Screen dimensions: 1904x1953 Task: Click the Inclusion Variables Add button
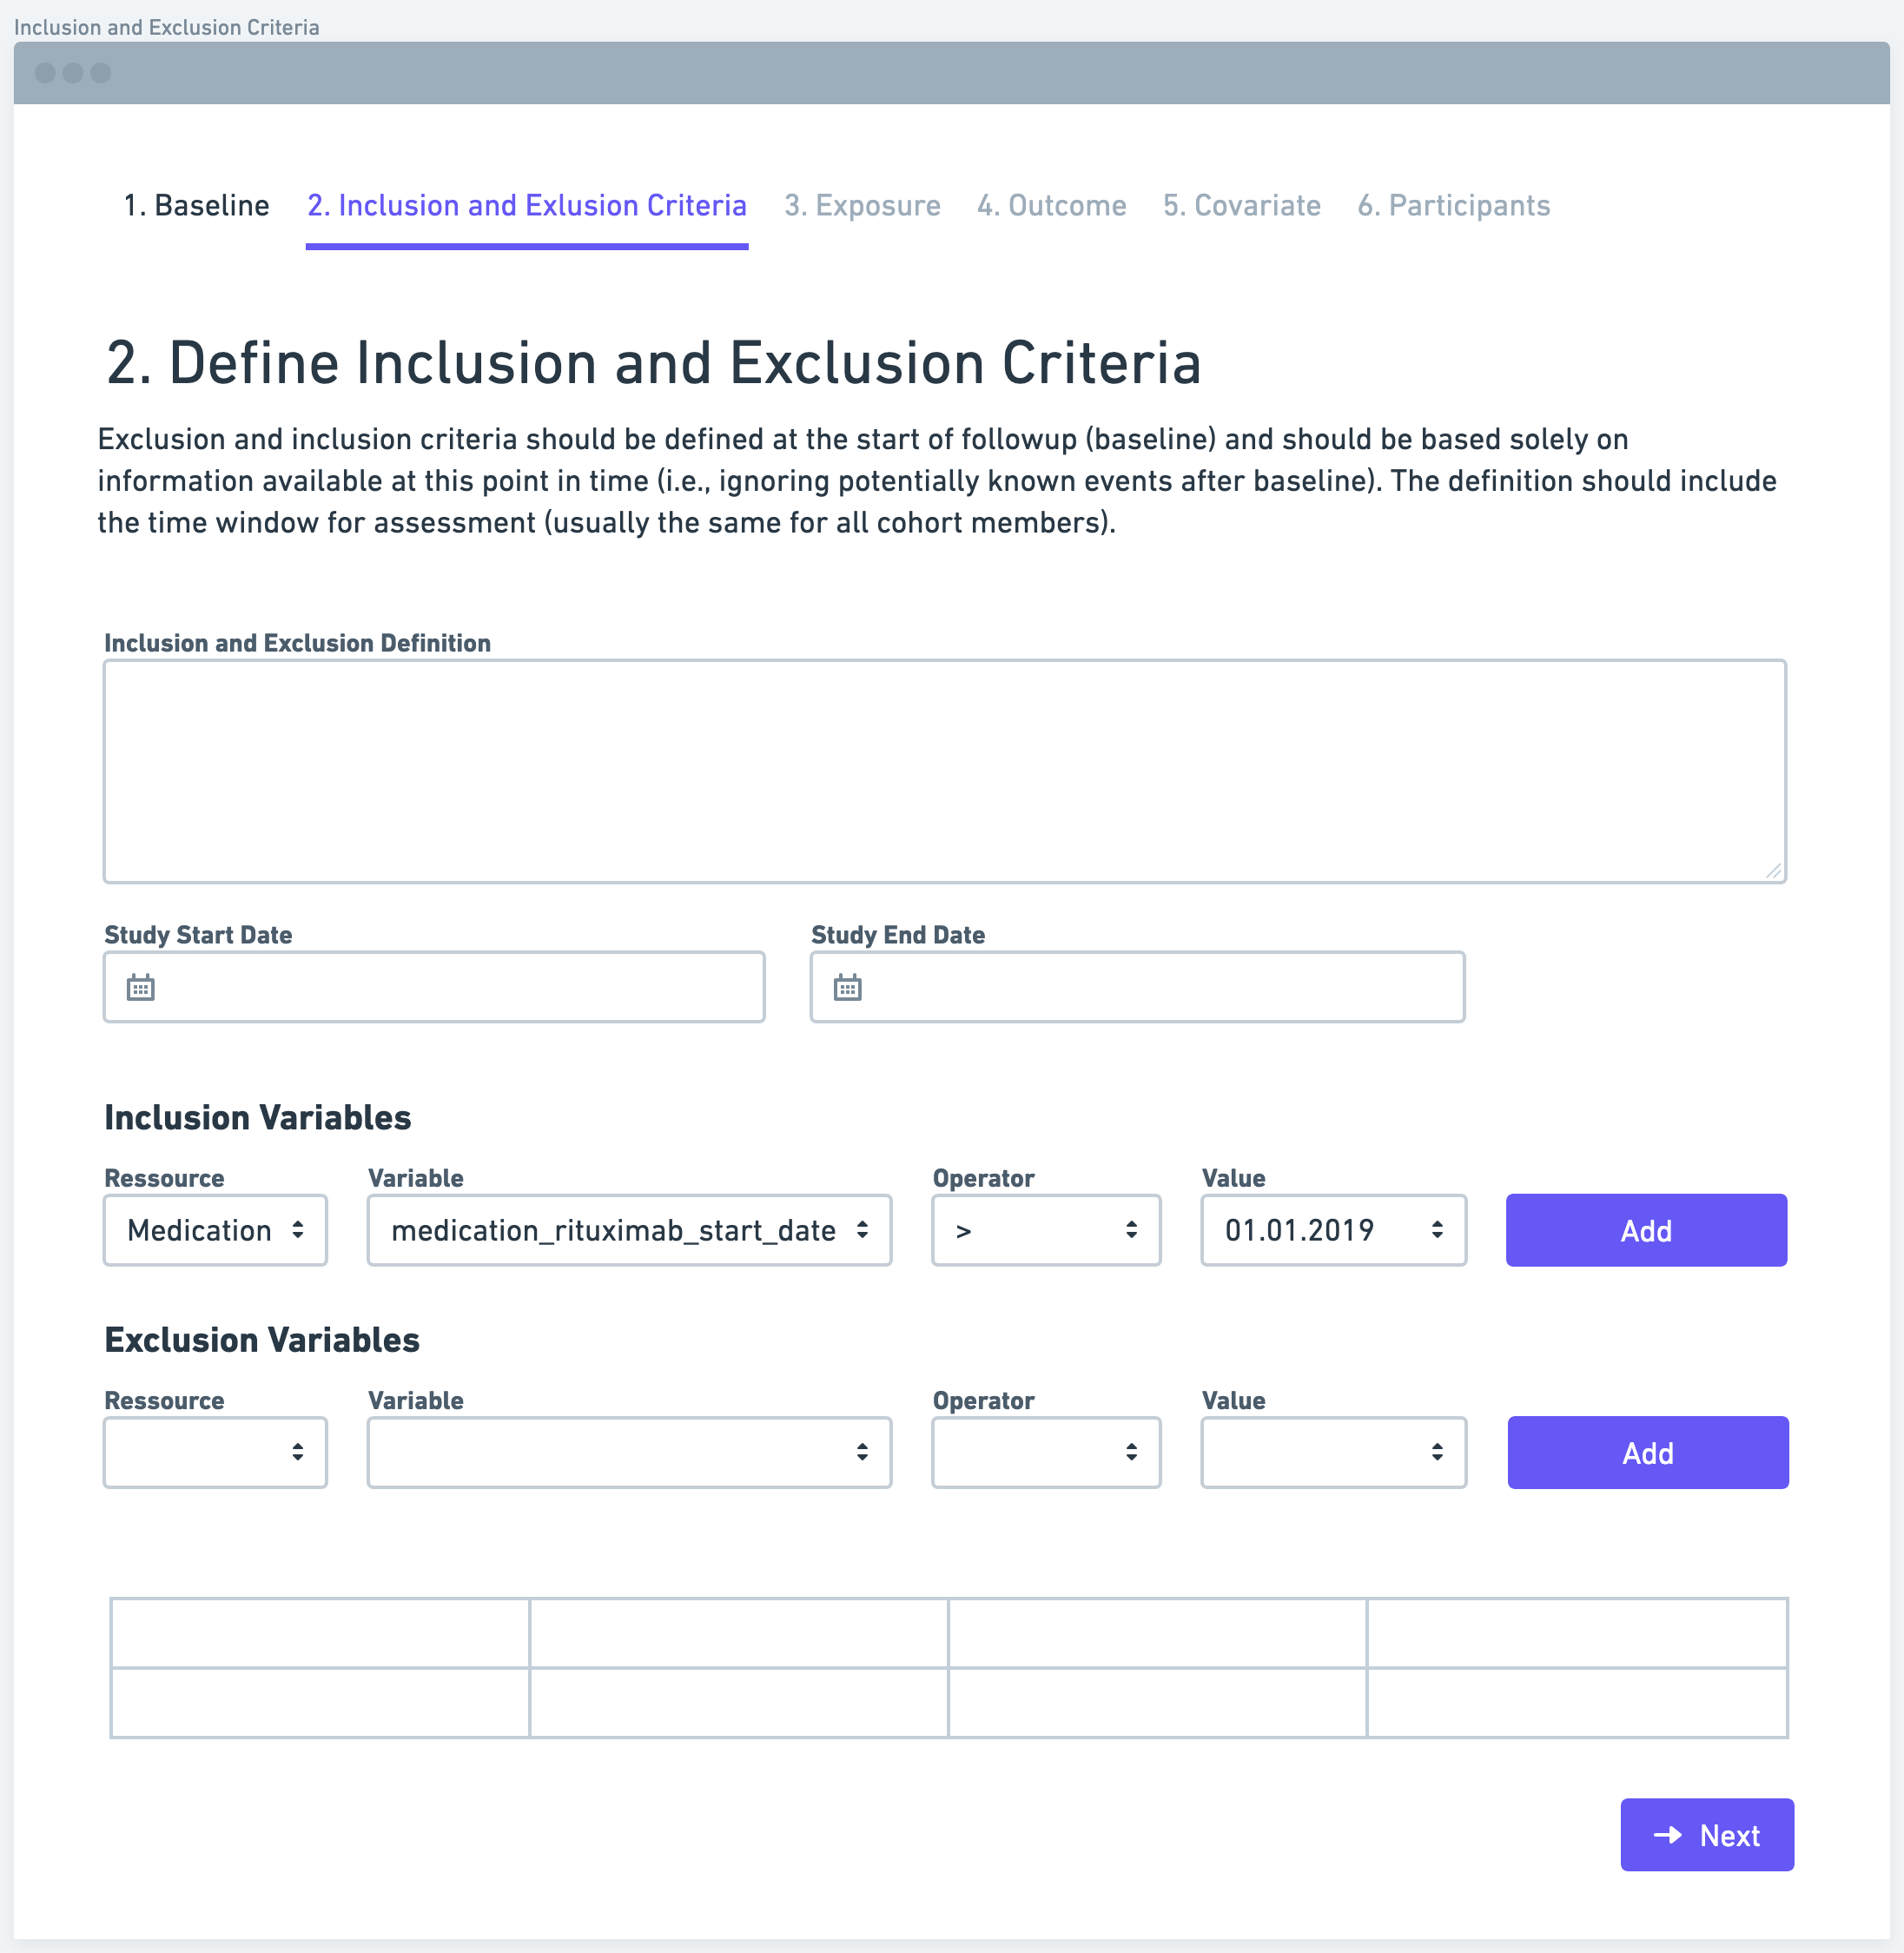point(1646,1229)
